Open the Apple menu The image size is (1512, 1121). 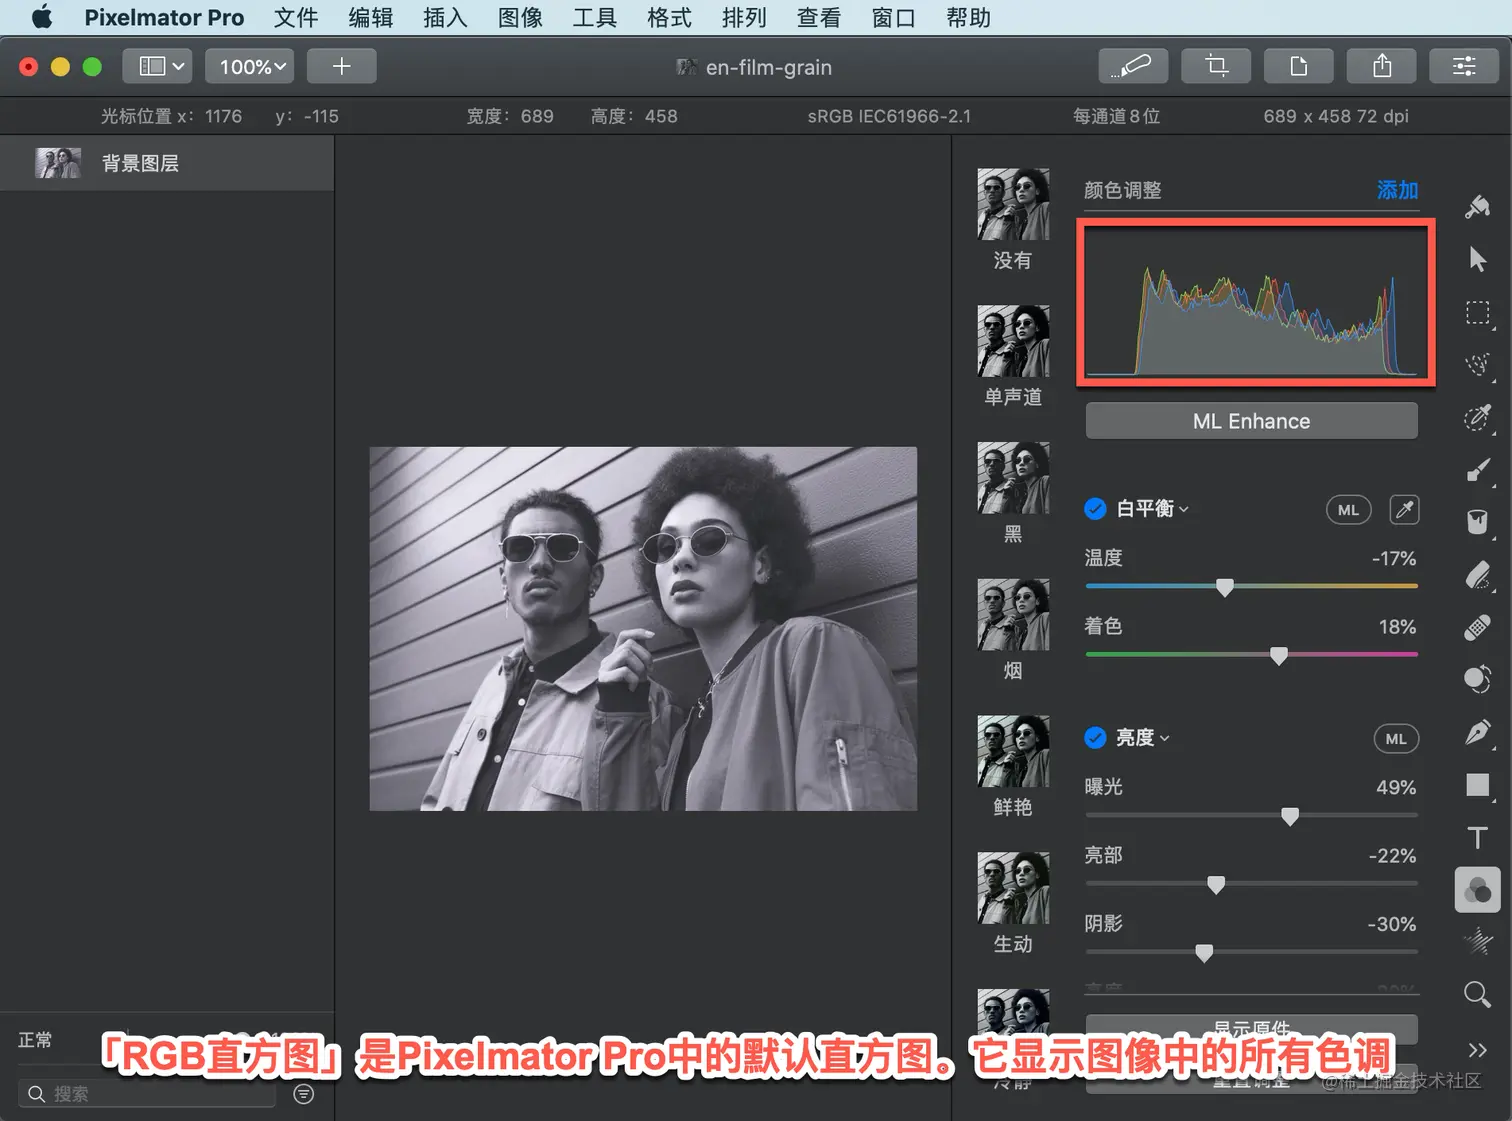pos(42,17)
